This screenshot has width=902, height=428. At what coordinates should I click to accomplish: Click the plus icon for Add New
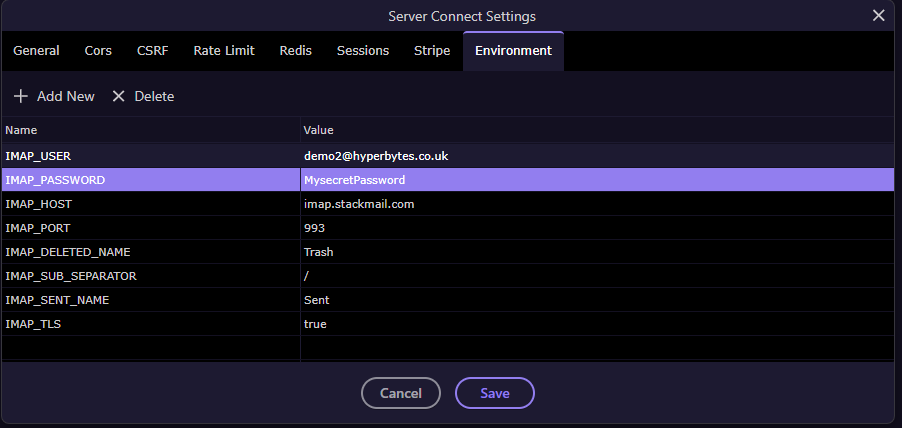(x=21, y=96)
